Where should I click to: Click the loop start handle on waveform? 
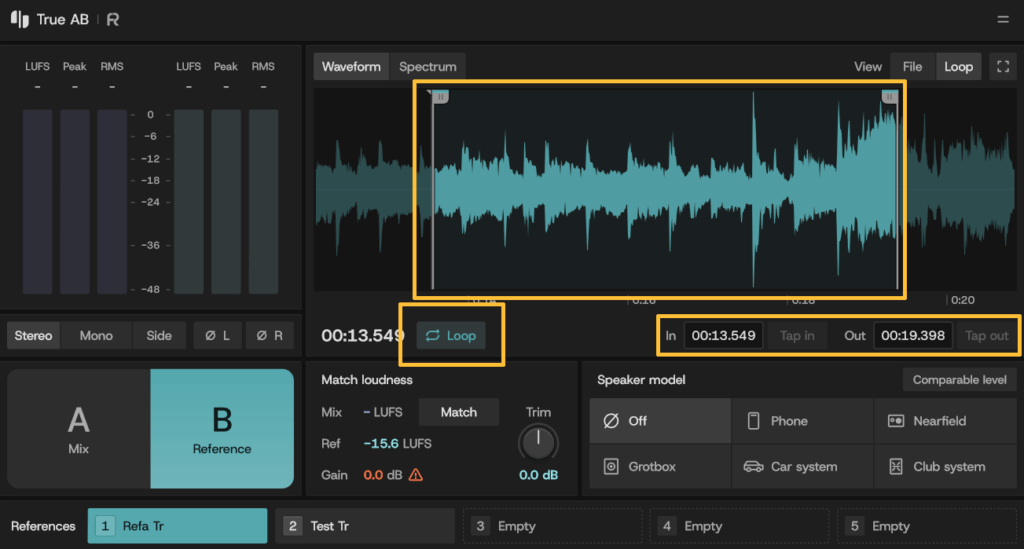[x=440, y=97]
